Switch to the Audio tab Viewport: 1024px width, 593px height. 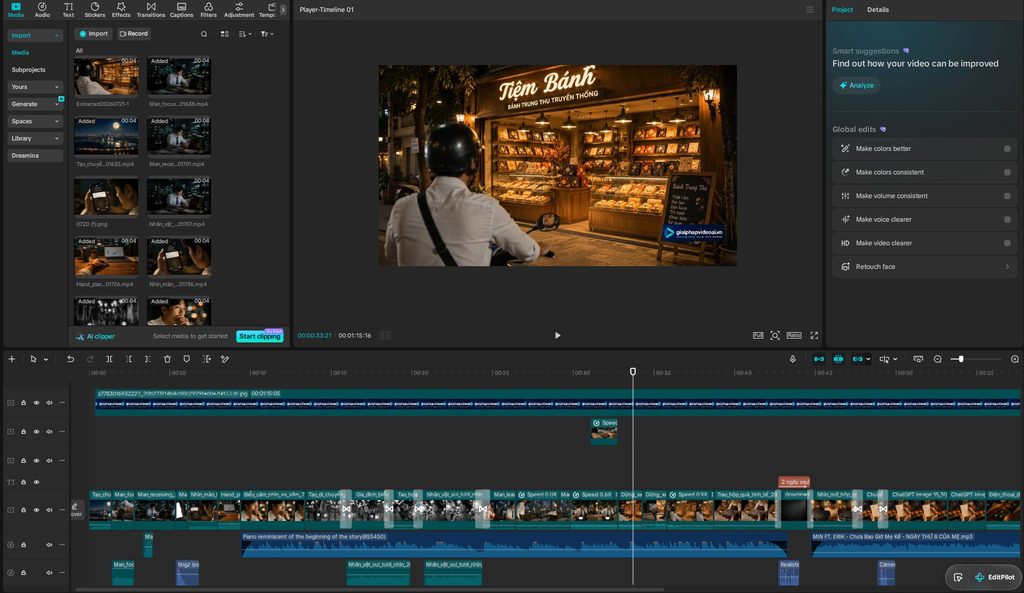click(42, 10)
